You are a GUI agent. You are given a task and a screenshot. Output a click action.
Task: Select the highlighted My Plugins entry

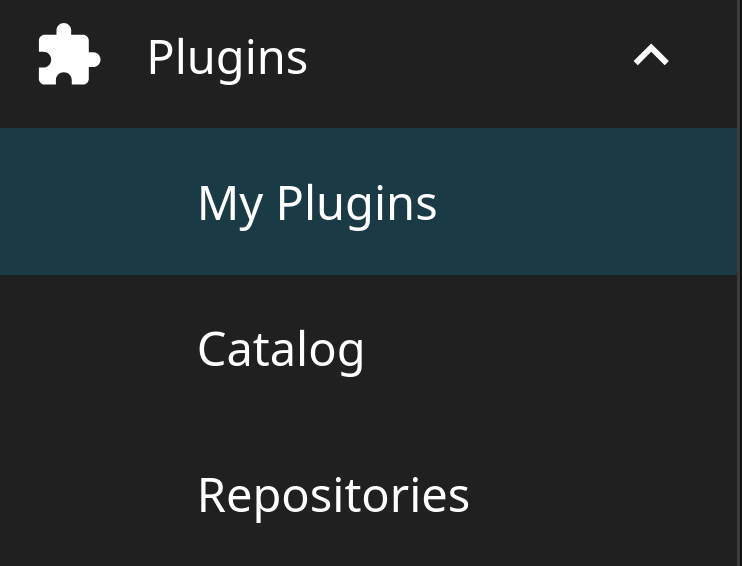(317, 203)
